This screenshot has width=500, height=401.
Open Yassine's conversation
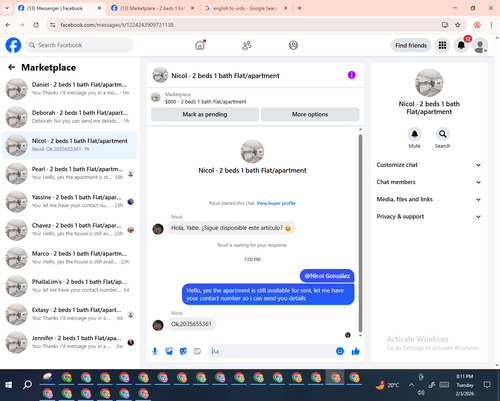pos(70,201)
